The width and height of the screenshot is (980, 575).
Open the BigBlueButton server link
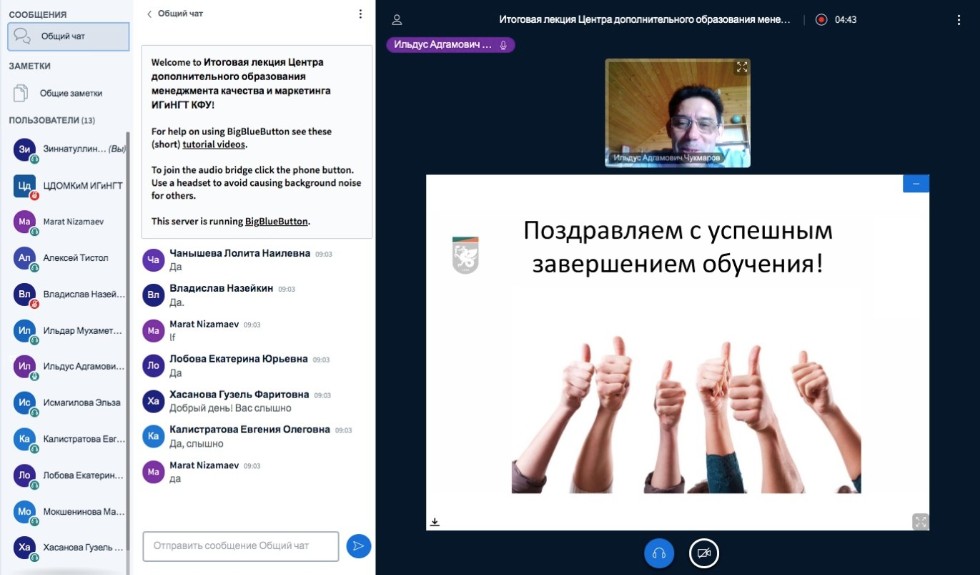click(277, 220)
